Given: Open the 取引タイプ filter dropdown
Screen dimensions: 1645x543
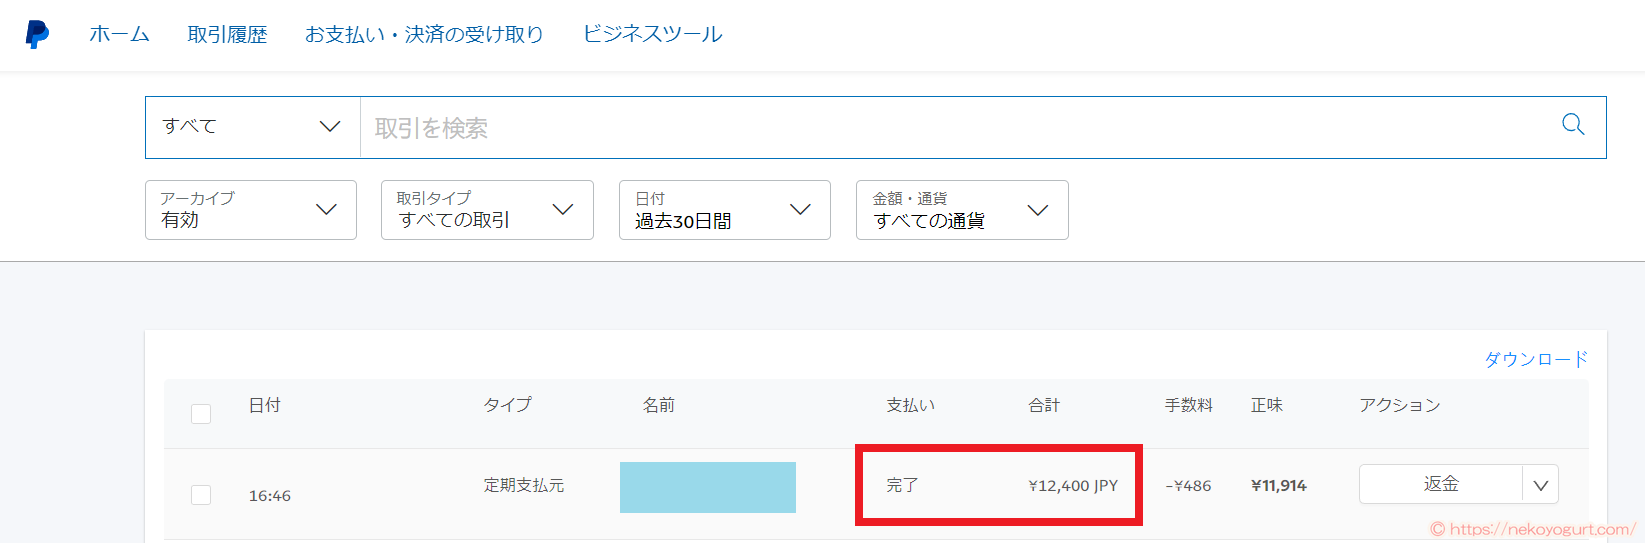Looking at the screenshot, I should point(487,210).
